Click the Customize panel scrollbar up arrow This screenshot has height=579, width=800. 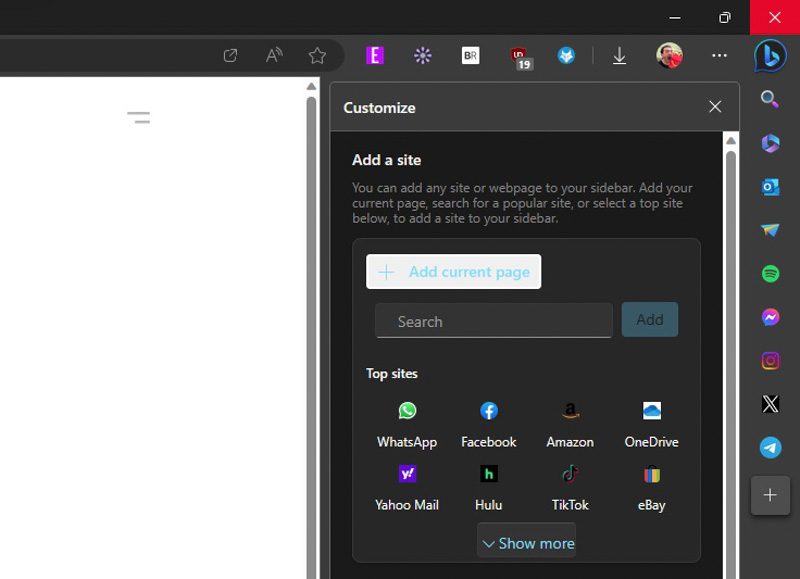[731, 140]
